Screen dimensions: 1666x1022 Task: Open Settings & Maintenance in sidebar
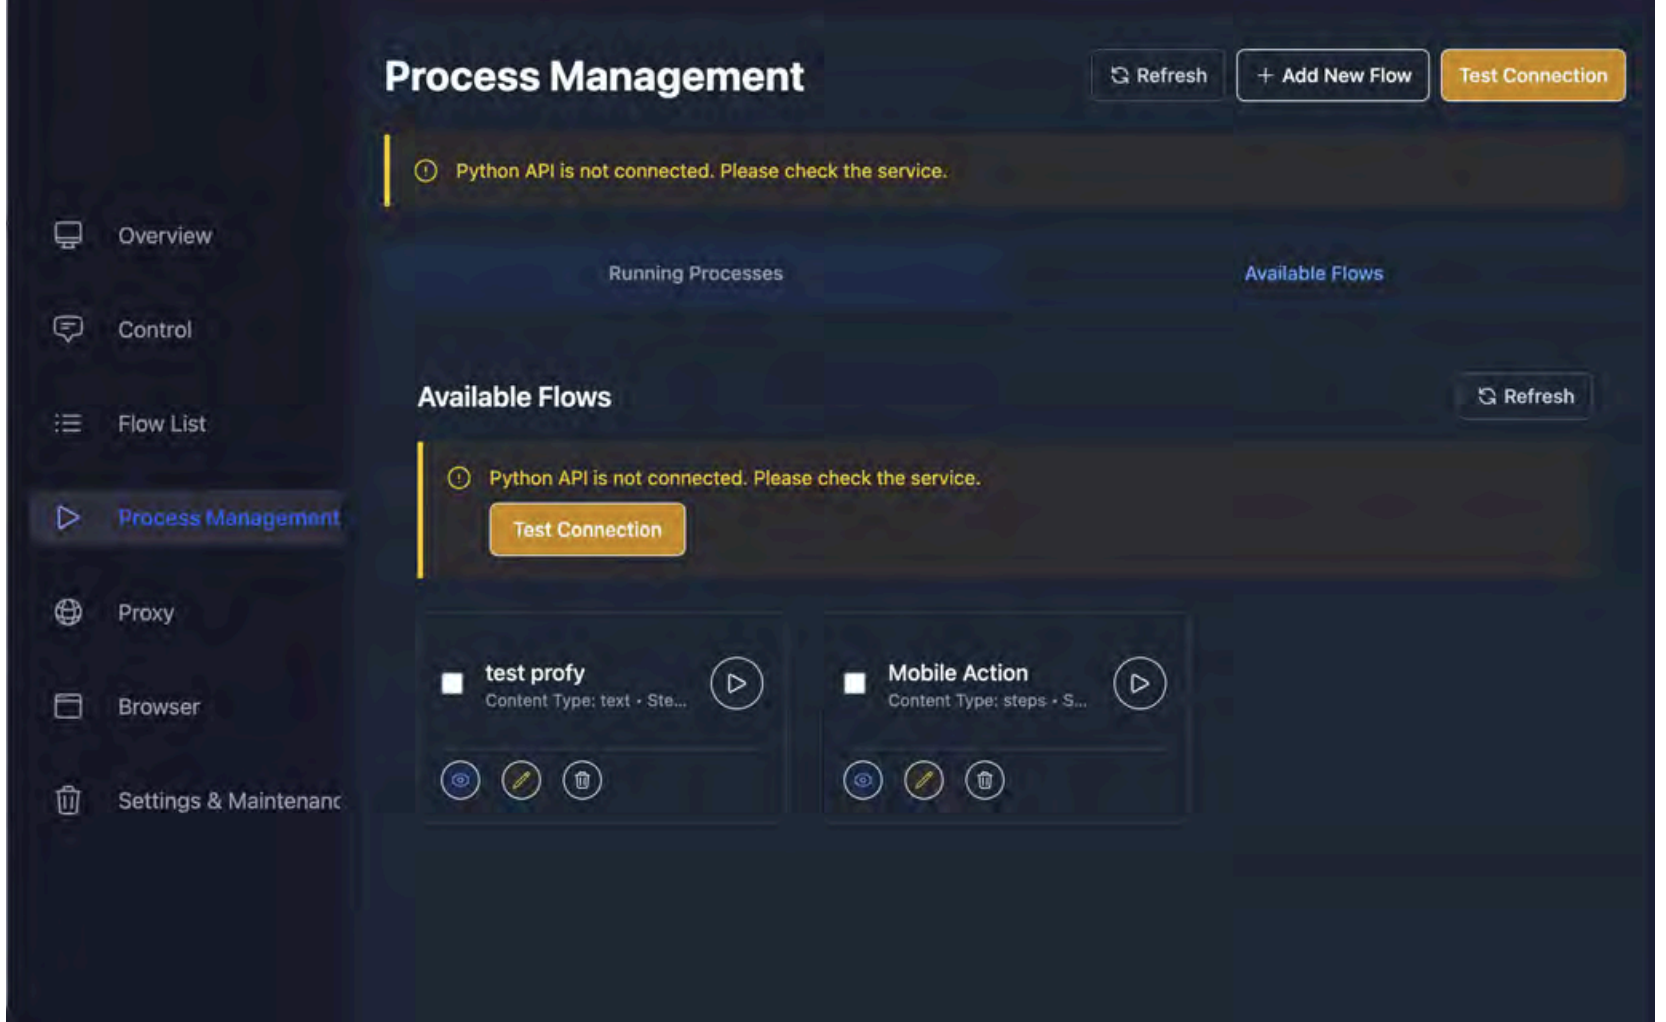(228, 801)
